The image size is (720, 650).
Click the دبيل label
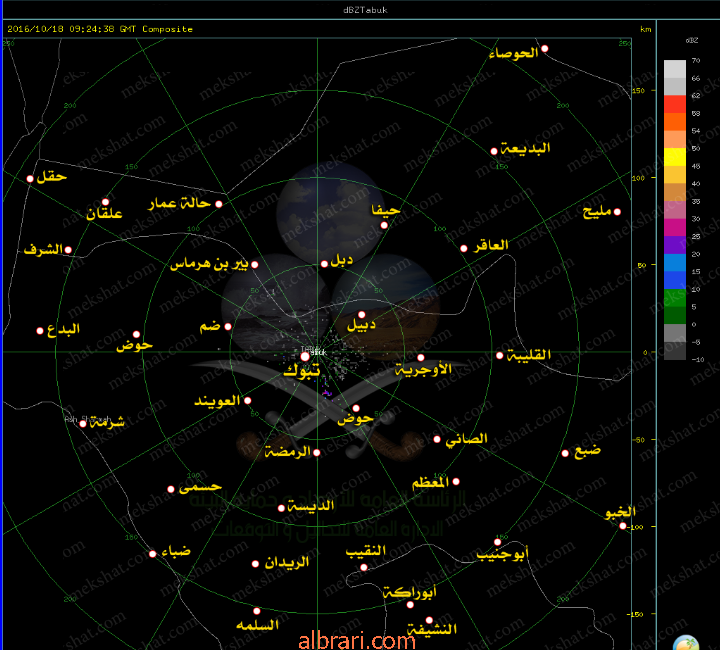pyautogui.click(x=361, y=325)
